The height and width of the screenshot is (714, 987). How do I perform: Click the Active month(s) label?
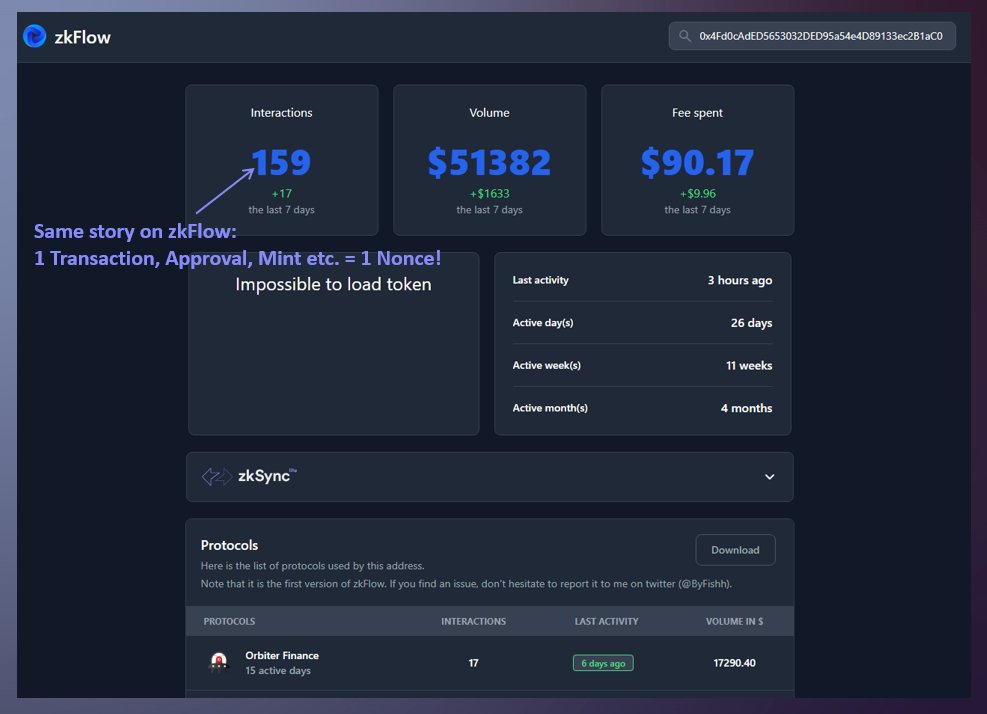coord(550,408)
